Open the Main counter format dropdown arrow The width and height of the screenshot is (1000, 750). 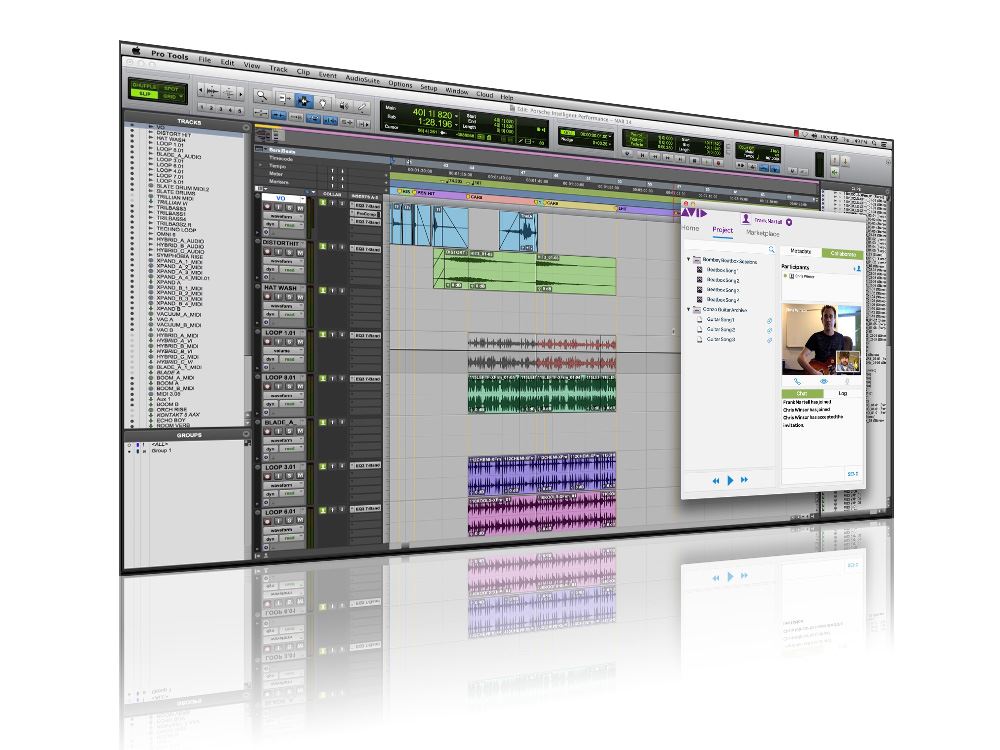(457, 116)
